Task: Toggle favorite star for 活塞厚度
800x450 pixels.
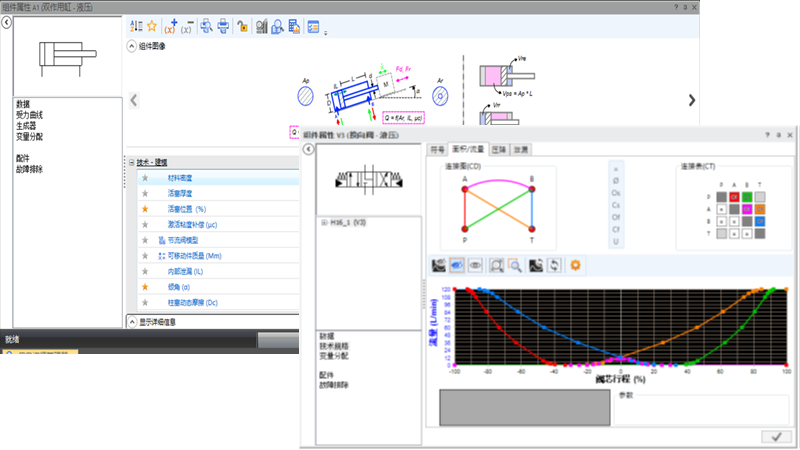Action: [145, 193]
